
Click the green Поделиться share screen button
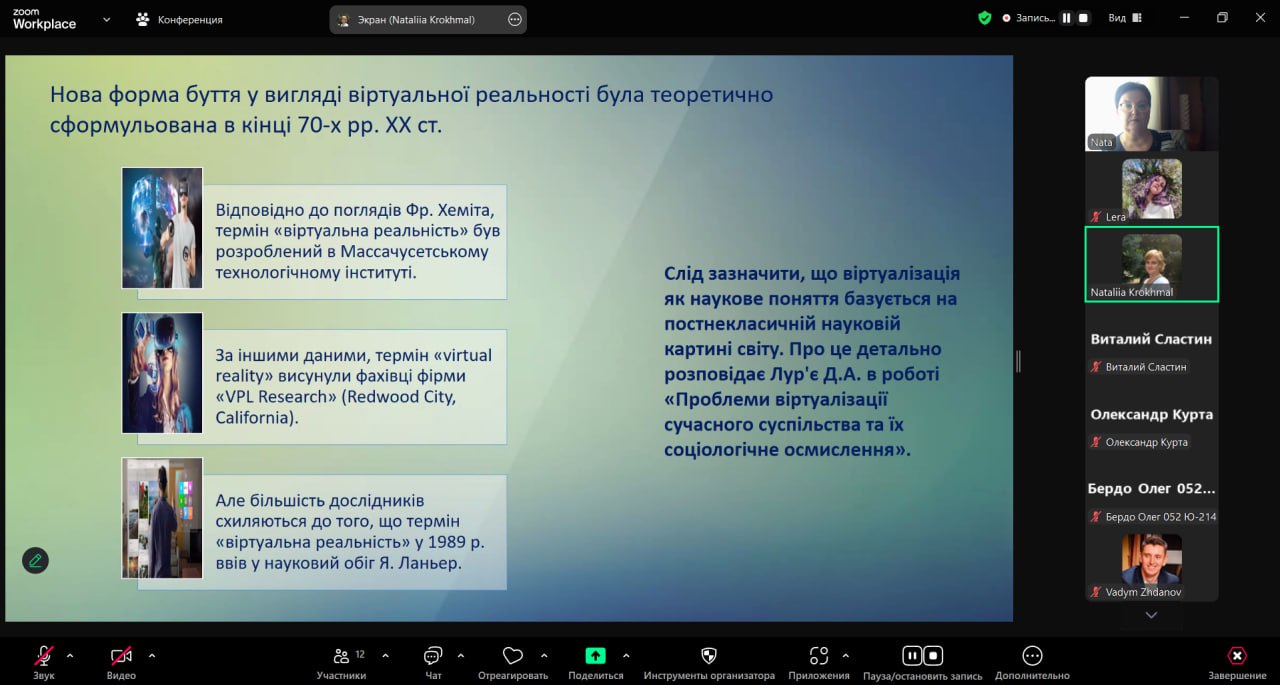(595, 656)
